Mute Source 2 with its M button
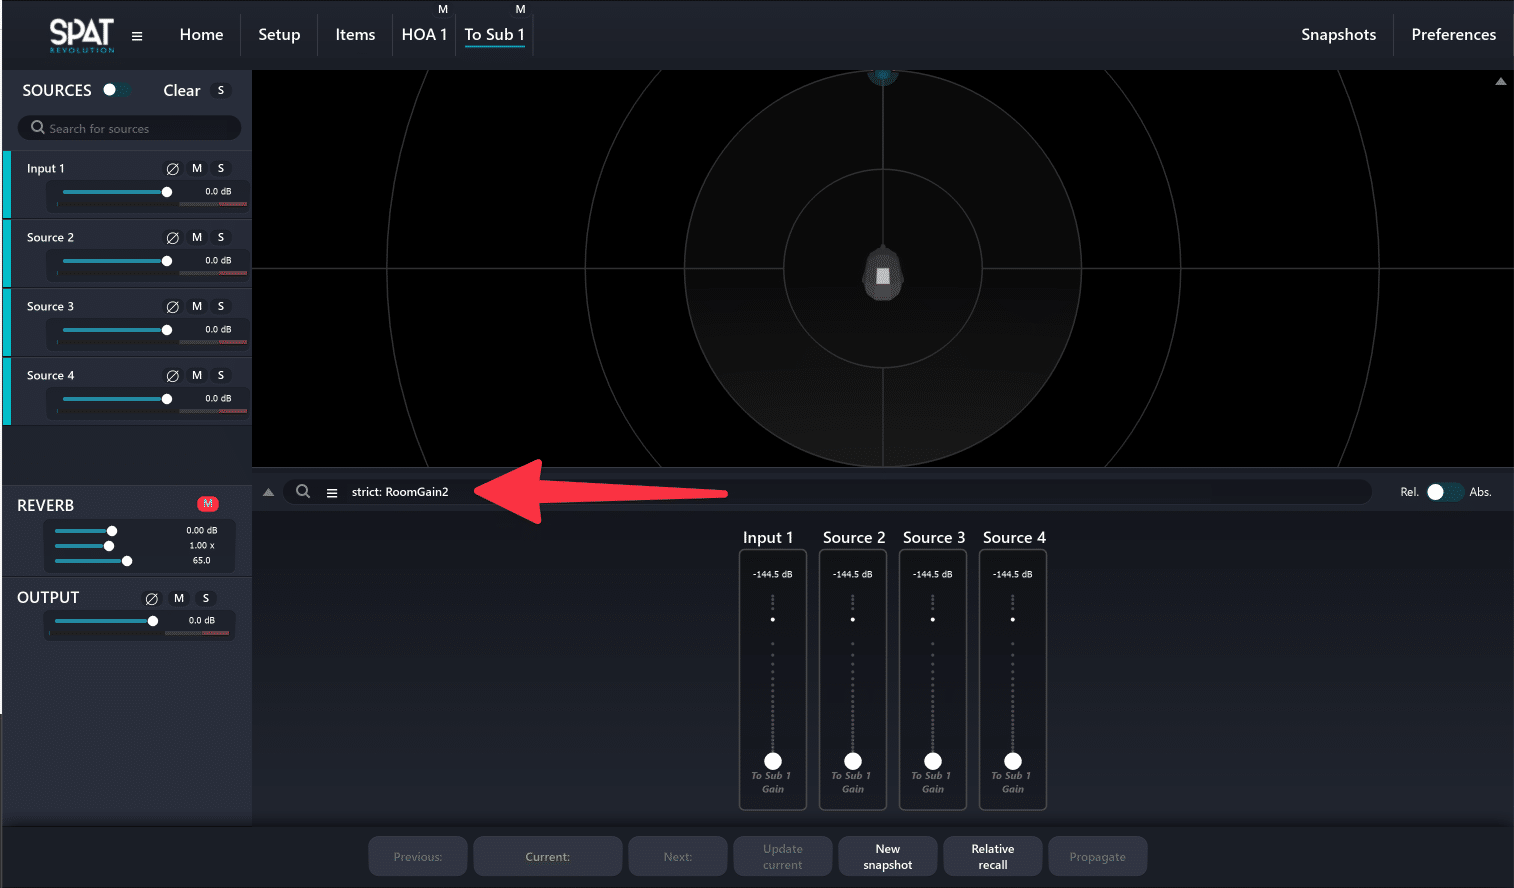Screen dimensions: 1514x888 (197, 238)
